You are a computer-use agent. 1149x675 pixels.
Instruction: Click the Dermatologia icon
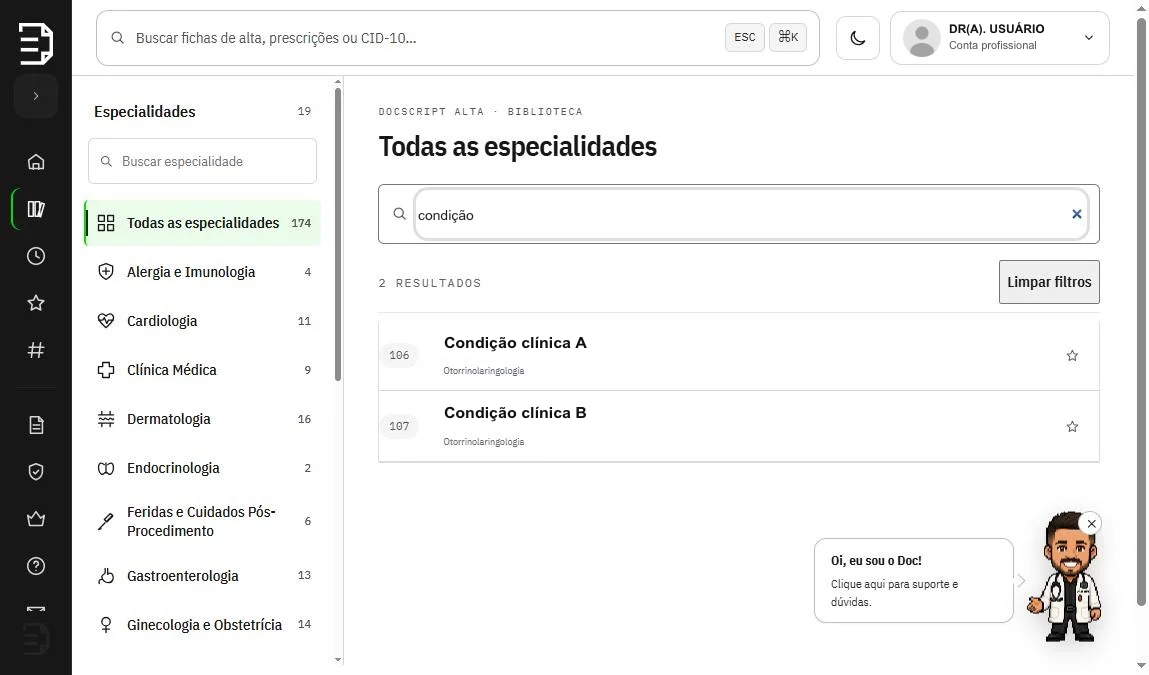[x=106, y=419]
